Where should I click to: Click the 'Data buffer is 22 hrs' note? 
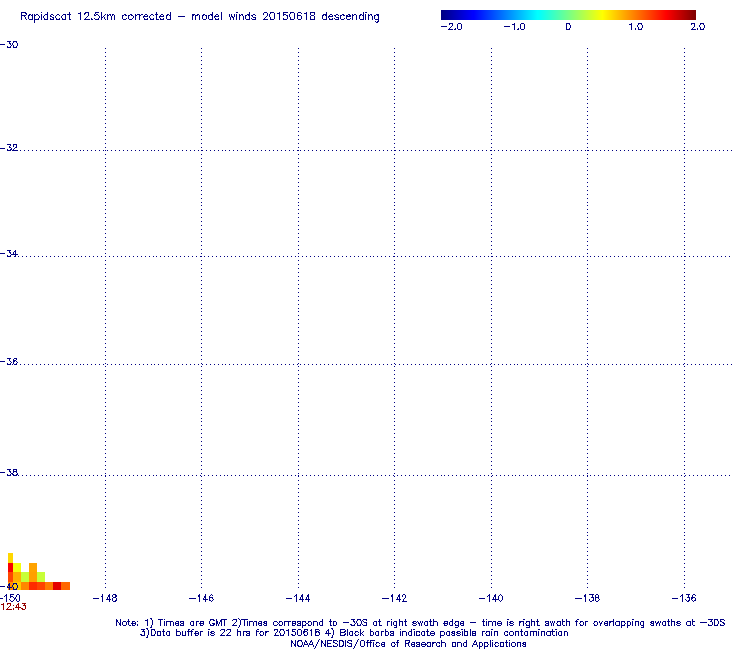[x=354, y=633]
